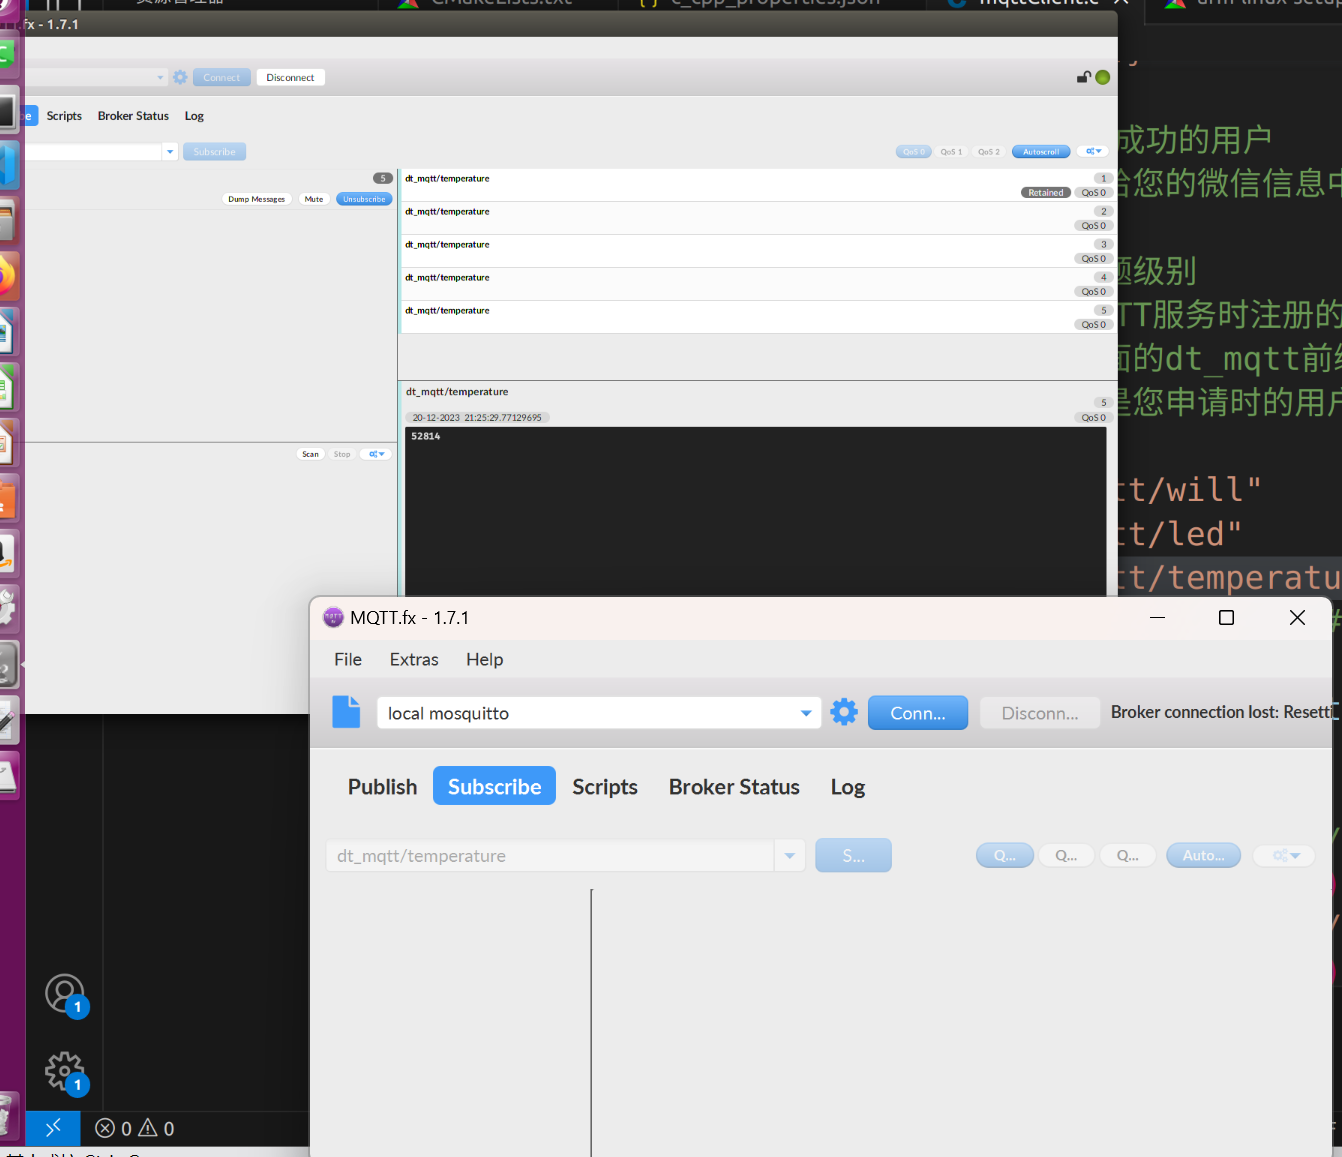Click the padlock icon near the connection status light
1342x1157 pixels.
[1083, 77]
